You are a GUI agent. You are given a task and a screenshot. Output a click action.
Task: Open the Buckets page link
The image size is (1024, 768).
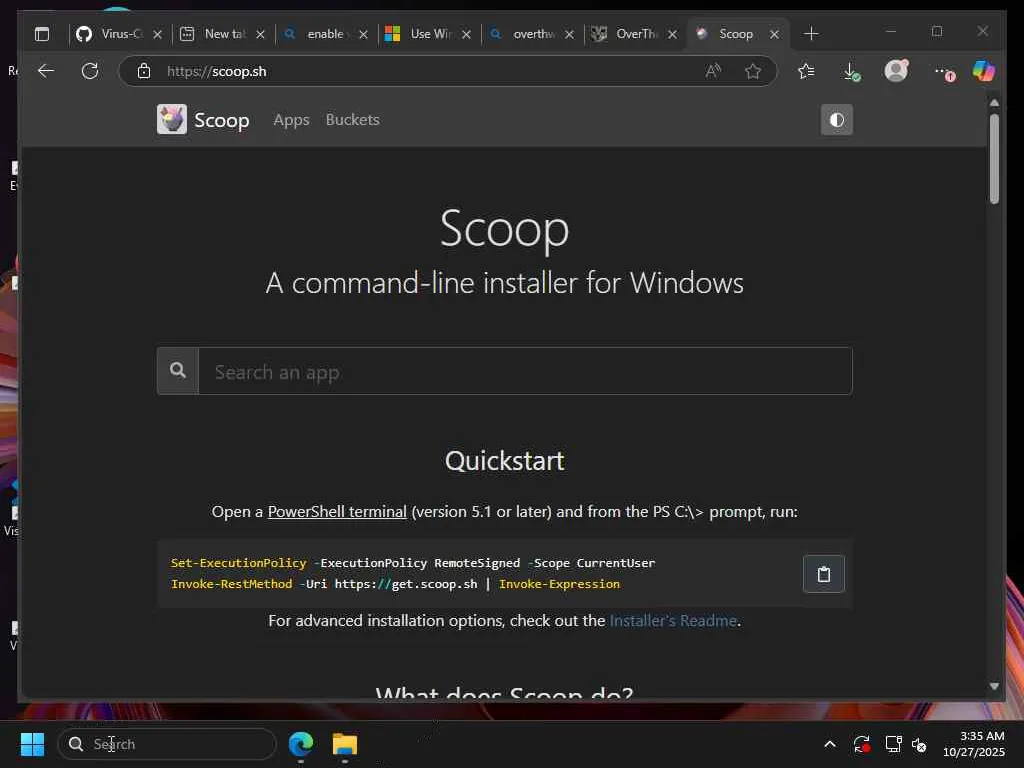pos(353,120)
